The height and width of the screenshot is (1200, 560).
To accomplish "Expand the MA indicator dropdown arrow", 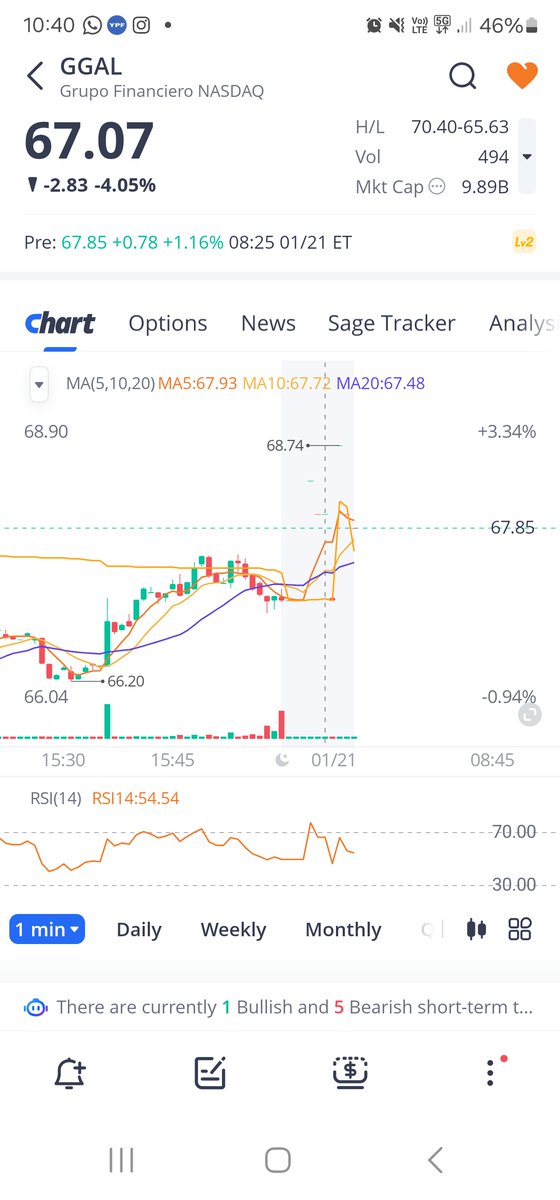I will coord(39,383).
